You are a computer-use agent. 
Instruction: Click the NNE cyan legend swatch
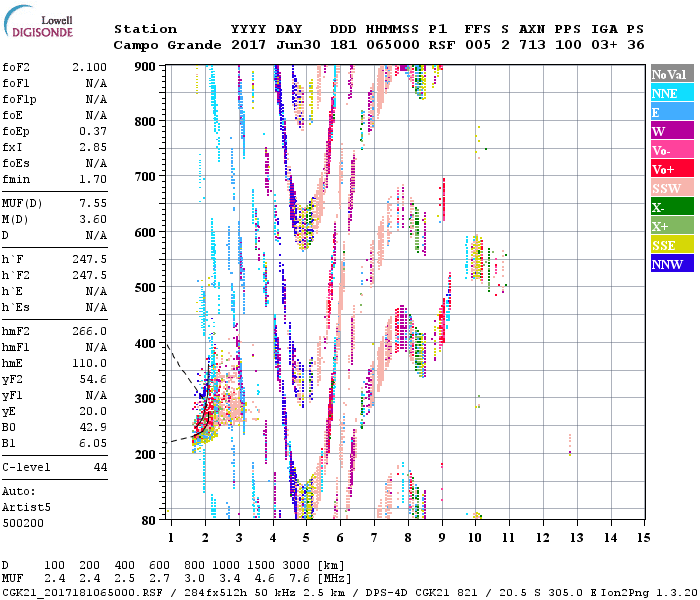pyautogui.click(x=671, y=93)
